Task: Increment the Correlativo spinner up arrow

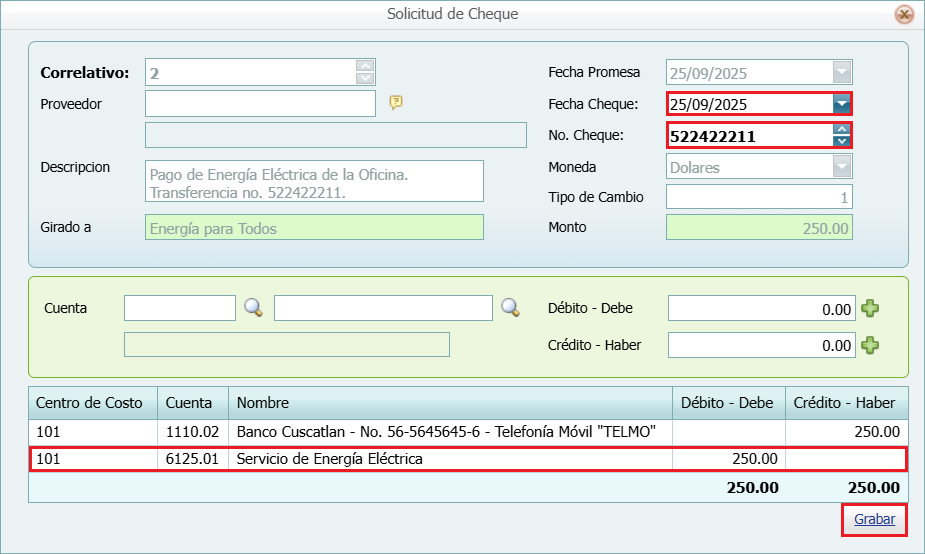Action: click(365, 65)
